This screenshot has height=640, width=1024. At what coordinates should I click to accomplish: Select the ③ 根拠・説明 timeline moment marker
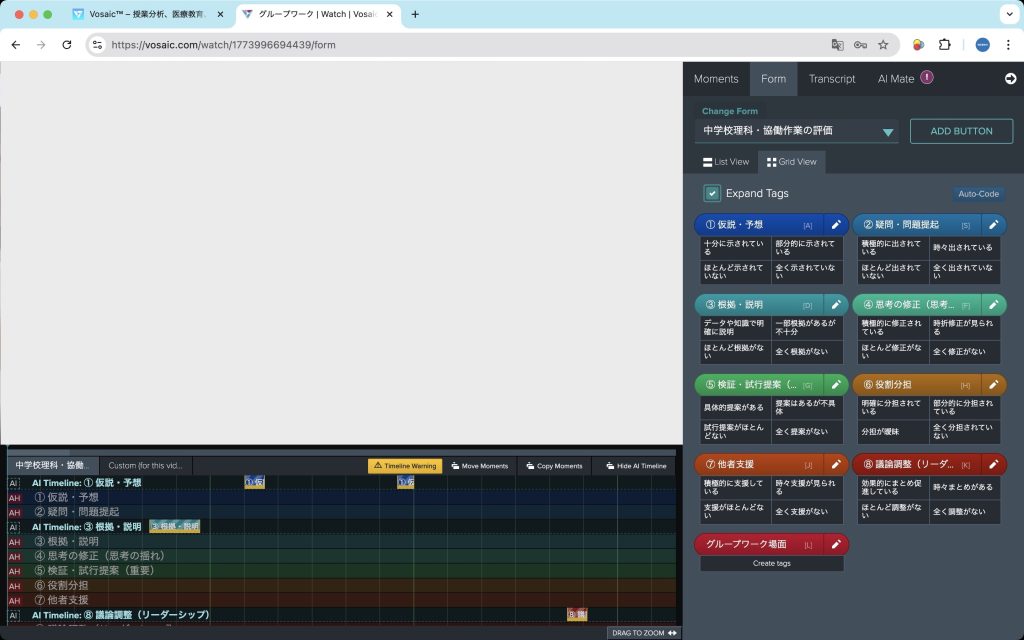point(175,526)
